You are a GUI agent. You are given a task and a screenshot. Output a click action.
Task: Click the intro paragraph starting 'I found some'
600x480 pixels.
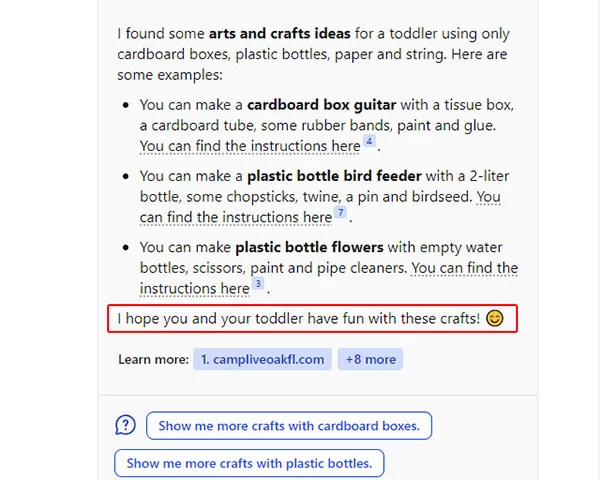313,54
